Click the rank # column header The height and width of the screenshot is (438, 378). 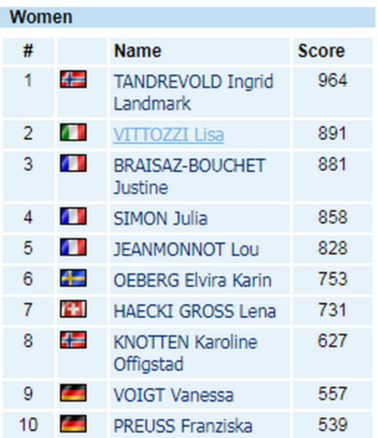pos(28,51)
